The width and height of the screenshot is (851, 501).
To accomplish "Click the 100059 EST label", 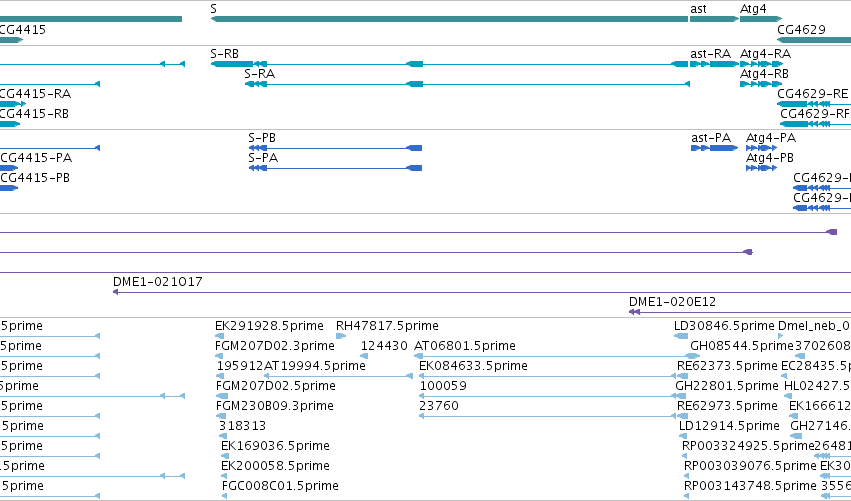I will (x=443, y=386).
